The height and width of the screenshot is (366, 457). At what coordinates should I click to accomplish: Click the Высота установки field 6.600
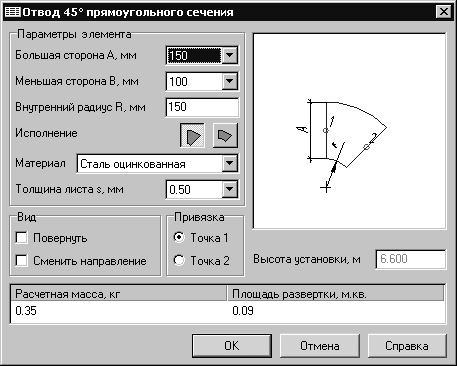[411, 259]
